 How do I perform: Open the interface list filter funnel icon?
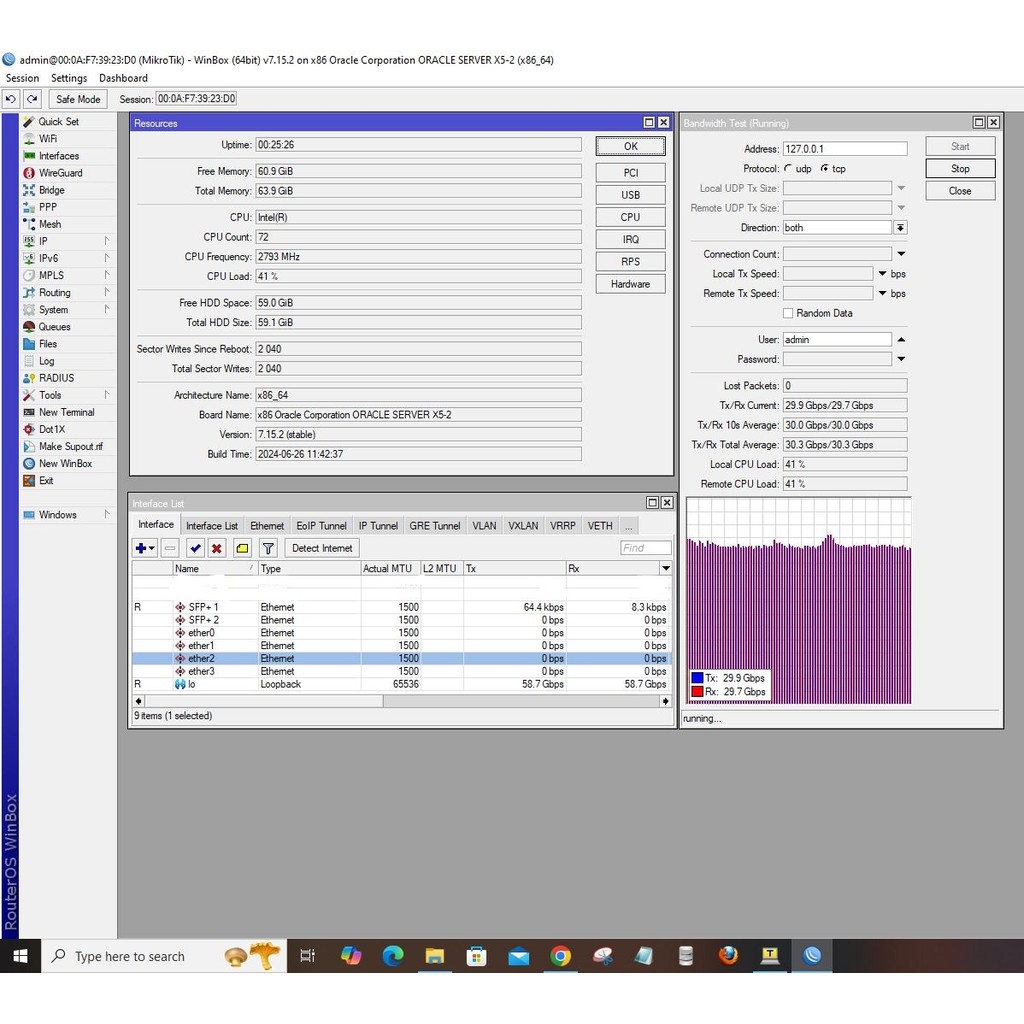point(268,548)
